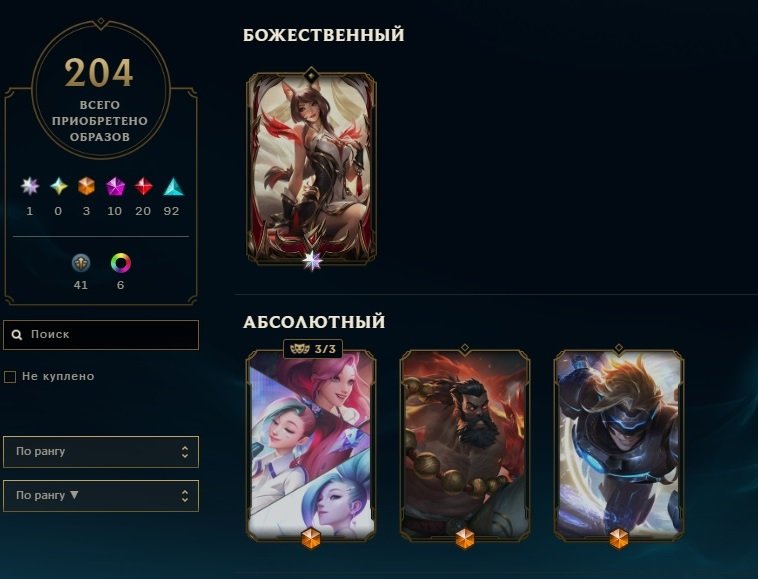The width and height of the screenshot is (758, 579).
Task: Click the magenta Legendary tier gem icon
Action: click(115, 186)
